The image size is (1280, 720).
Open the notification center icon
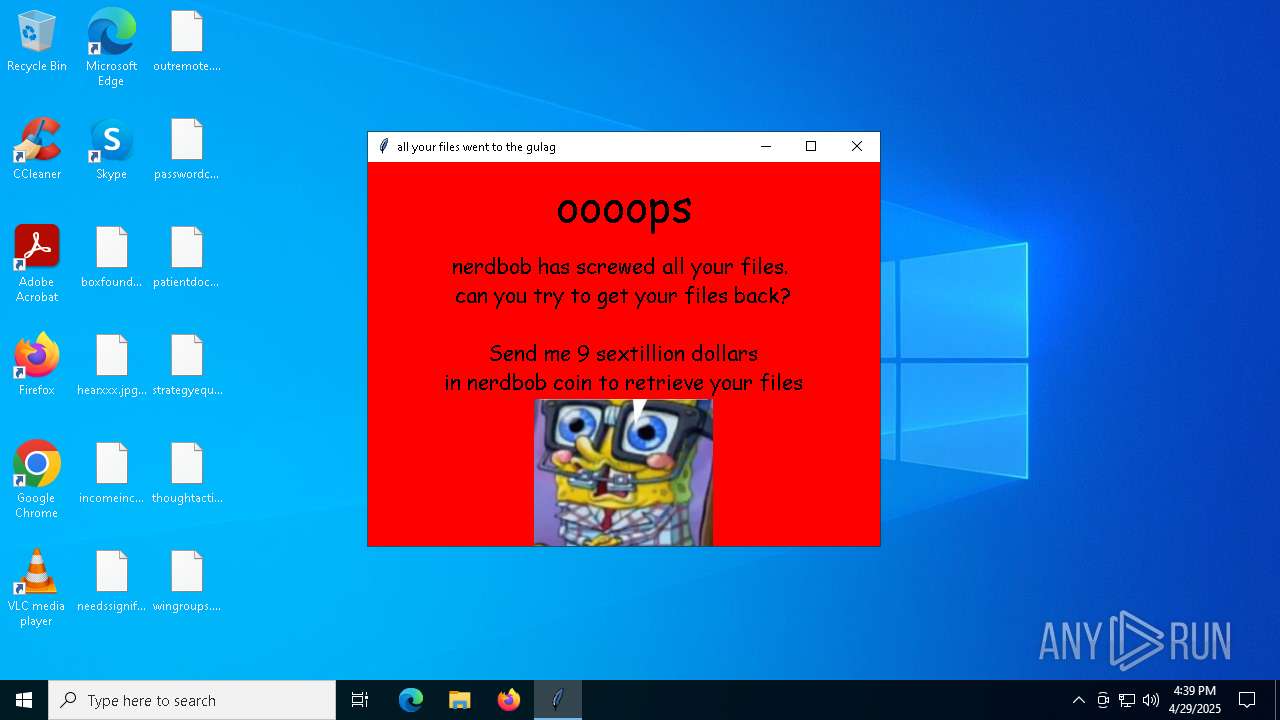1247,700
